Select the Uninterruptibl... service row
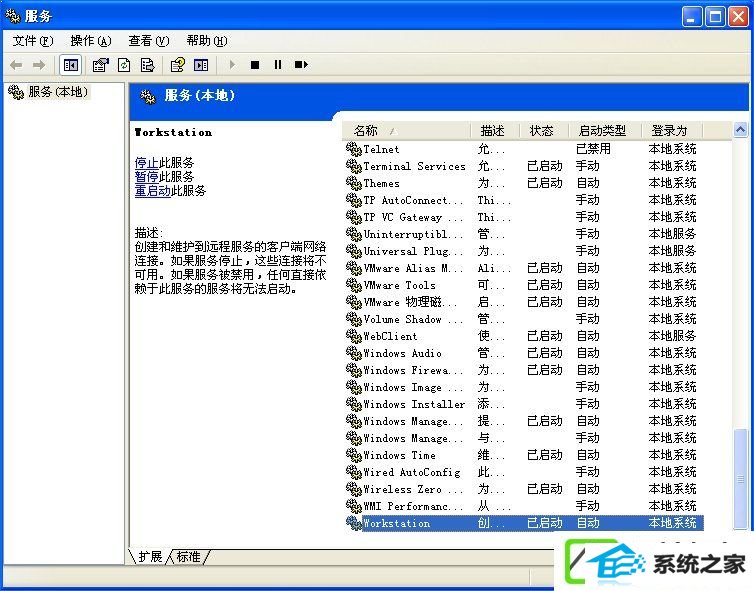The image size is (754, 591). (x=524, y=234)
